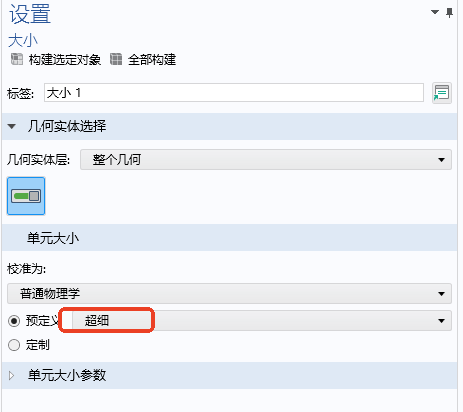This screenshot has width=463, height=412.
Task: Click the dropdown arrow of the 超细 combo box
Action: point(441,321)
